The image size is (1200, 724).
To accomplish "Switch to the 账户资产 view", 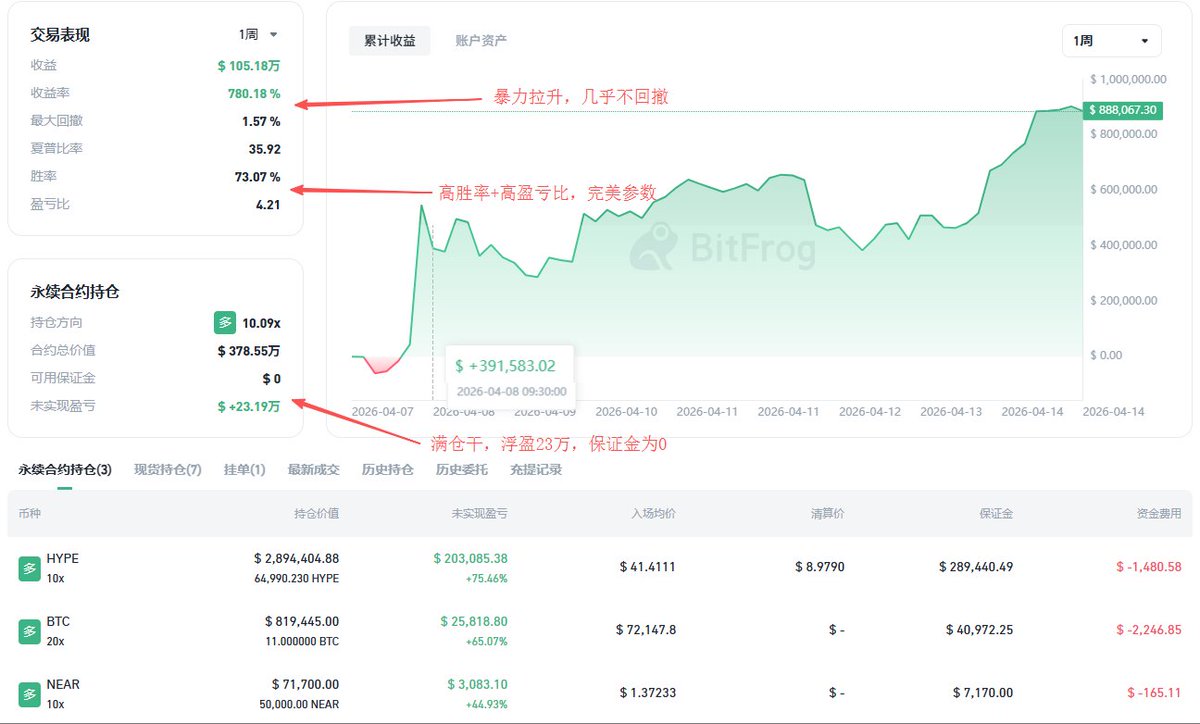I will (x=480, y=41).
